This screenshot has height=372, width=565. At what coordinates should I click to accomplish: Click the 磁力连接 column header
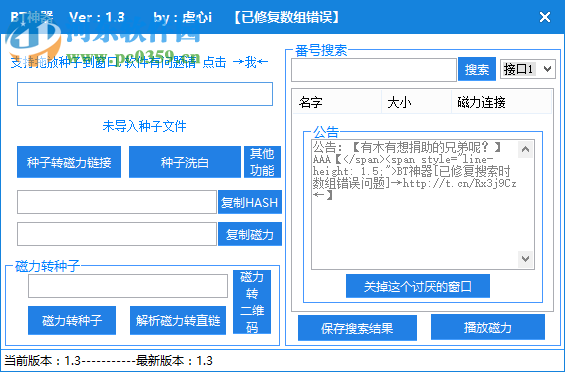[501, 103]
